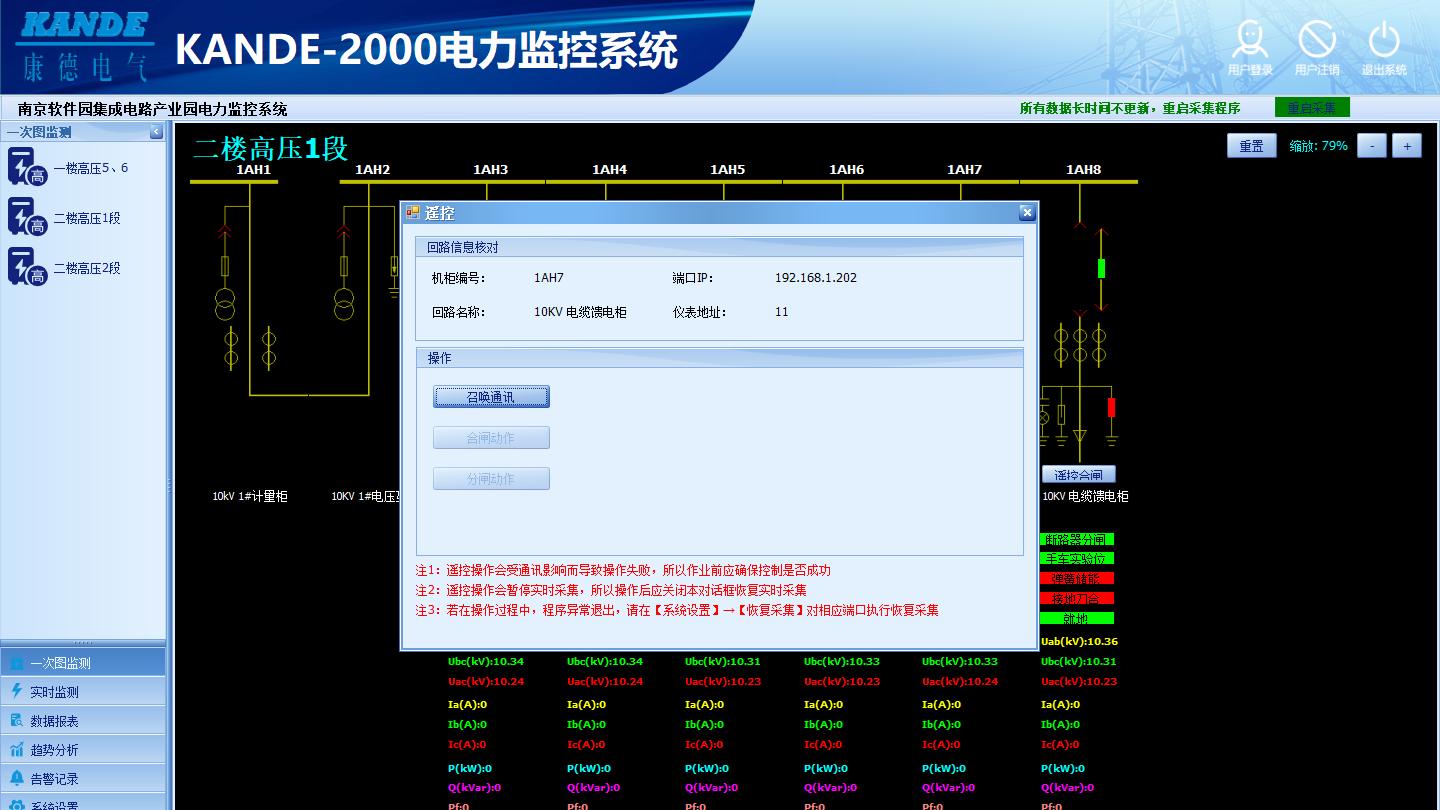This screenshot has height=810, width=1440.
Task: Click the 遥控合闸 button under 1AH8
Action: click(1079, 475)
